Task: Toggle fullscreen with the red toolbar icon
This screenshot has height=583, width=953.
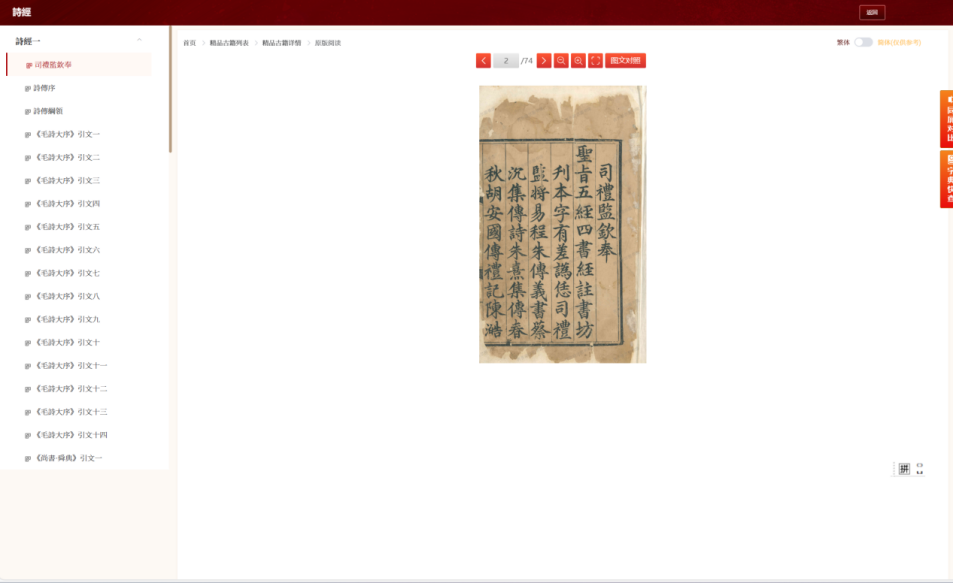Action: click(596, 61)
